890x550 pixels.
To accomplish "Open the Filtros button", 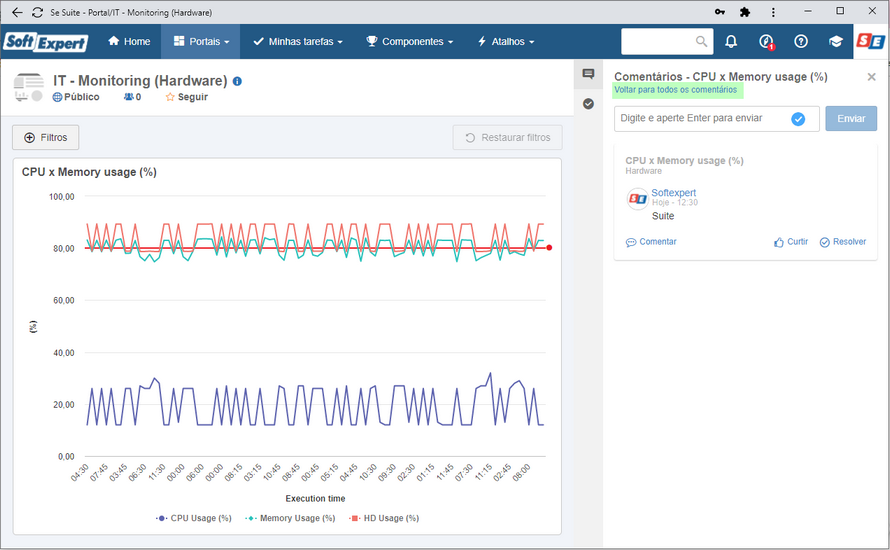I will click(x=45, y=137).
